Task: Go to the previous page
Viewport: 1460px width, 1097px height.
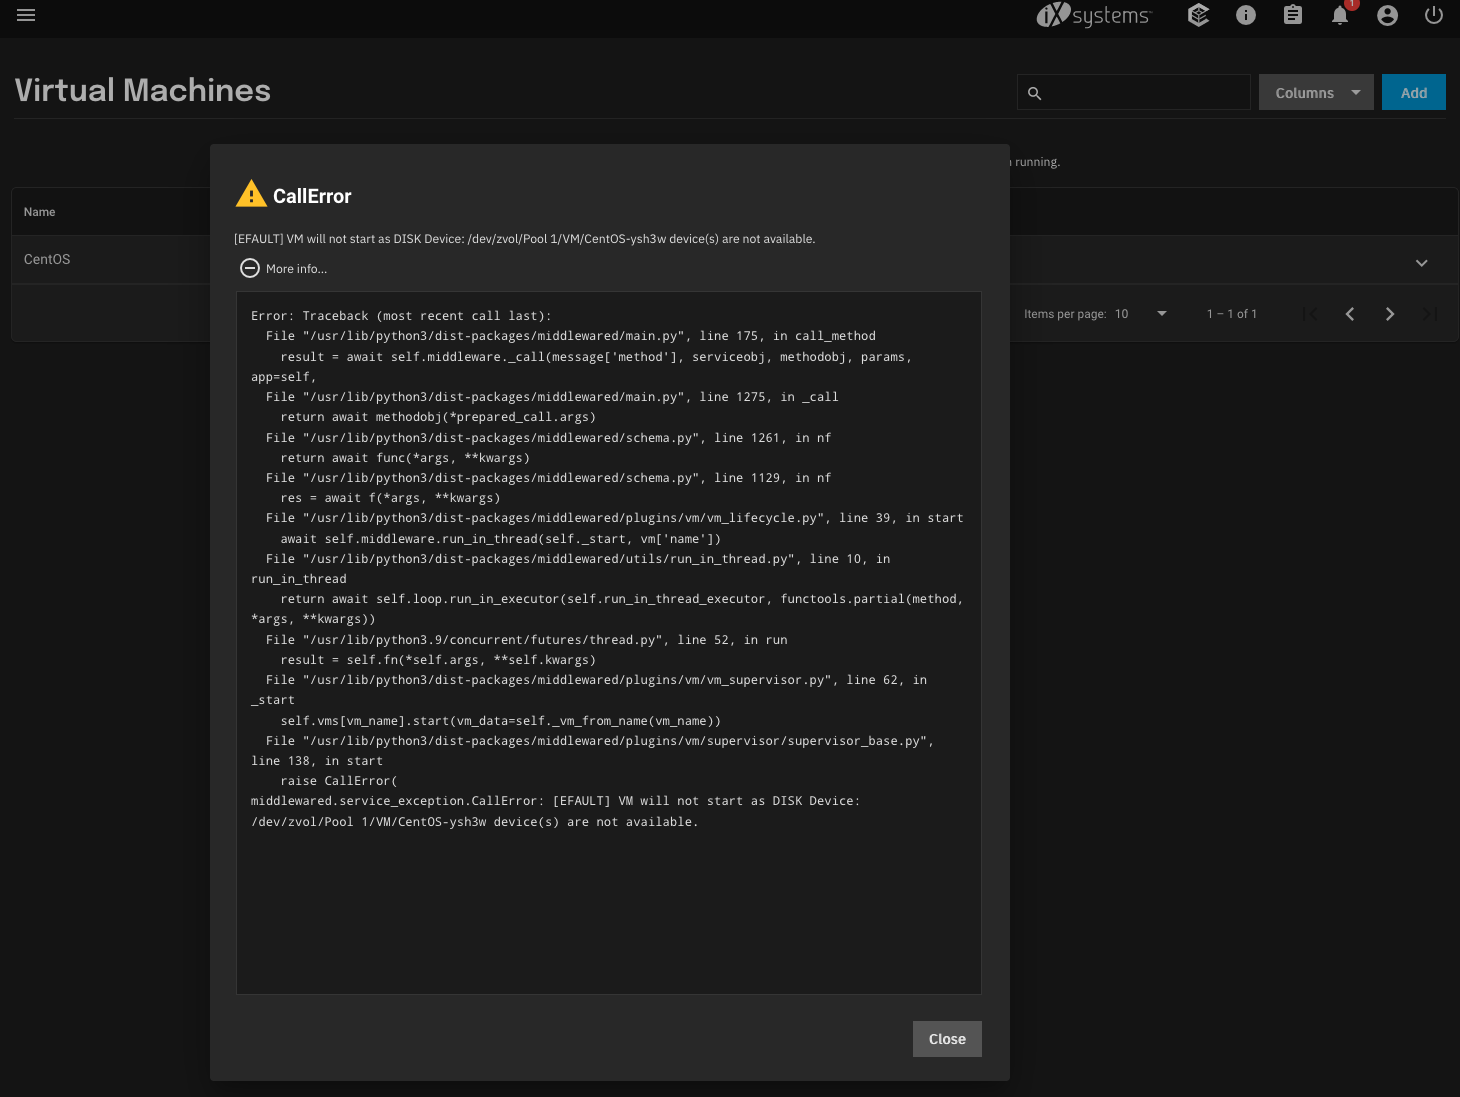Action: pos(1350,314)
